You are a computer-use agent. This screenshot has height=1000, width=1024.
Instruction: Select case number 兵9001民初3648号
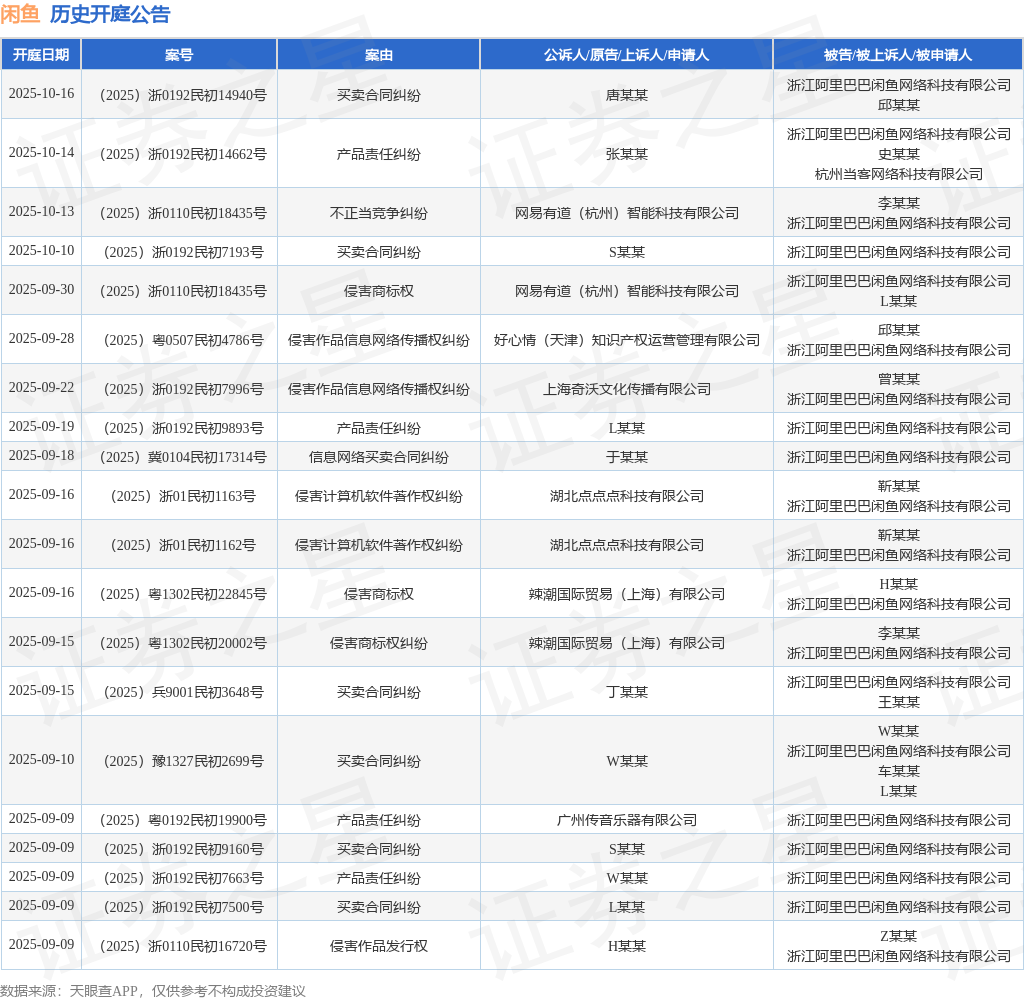183,692
